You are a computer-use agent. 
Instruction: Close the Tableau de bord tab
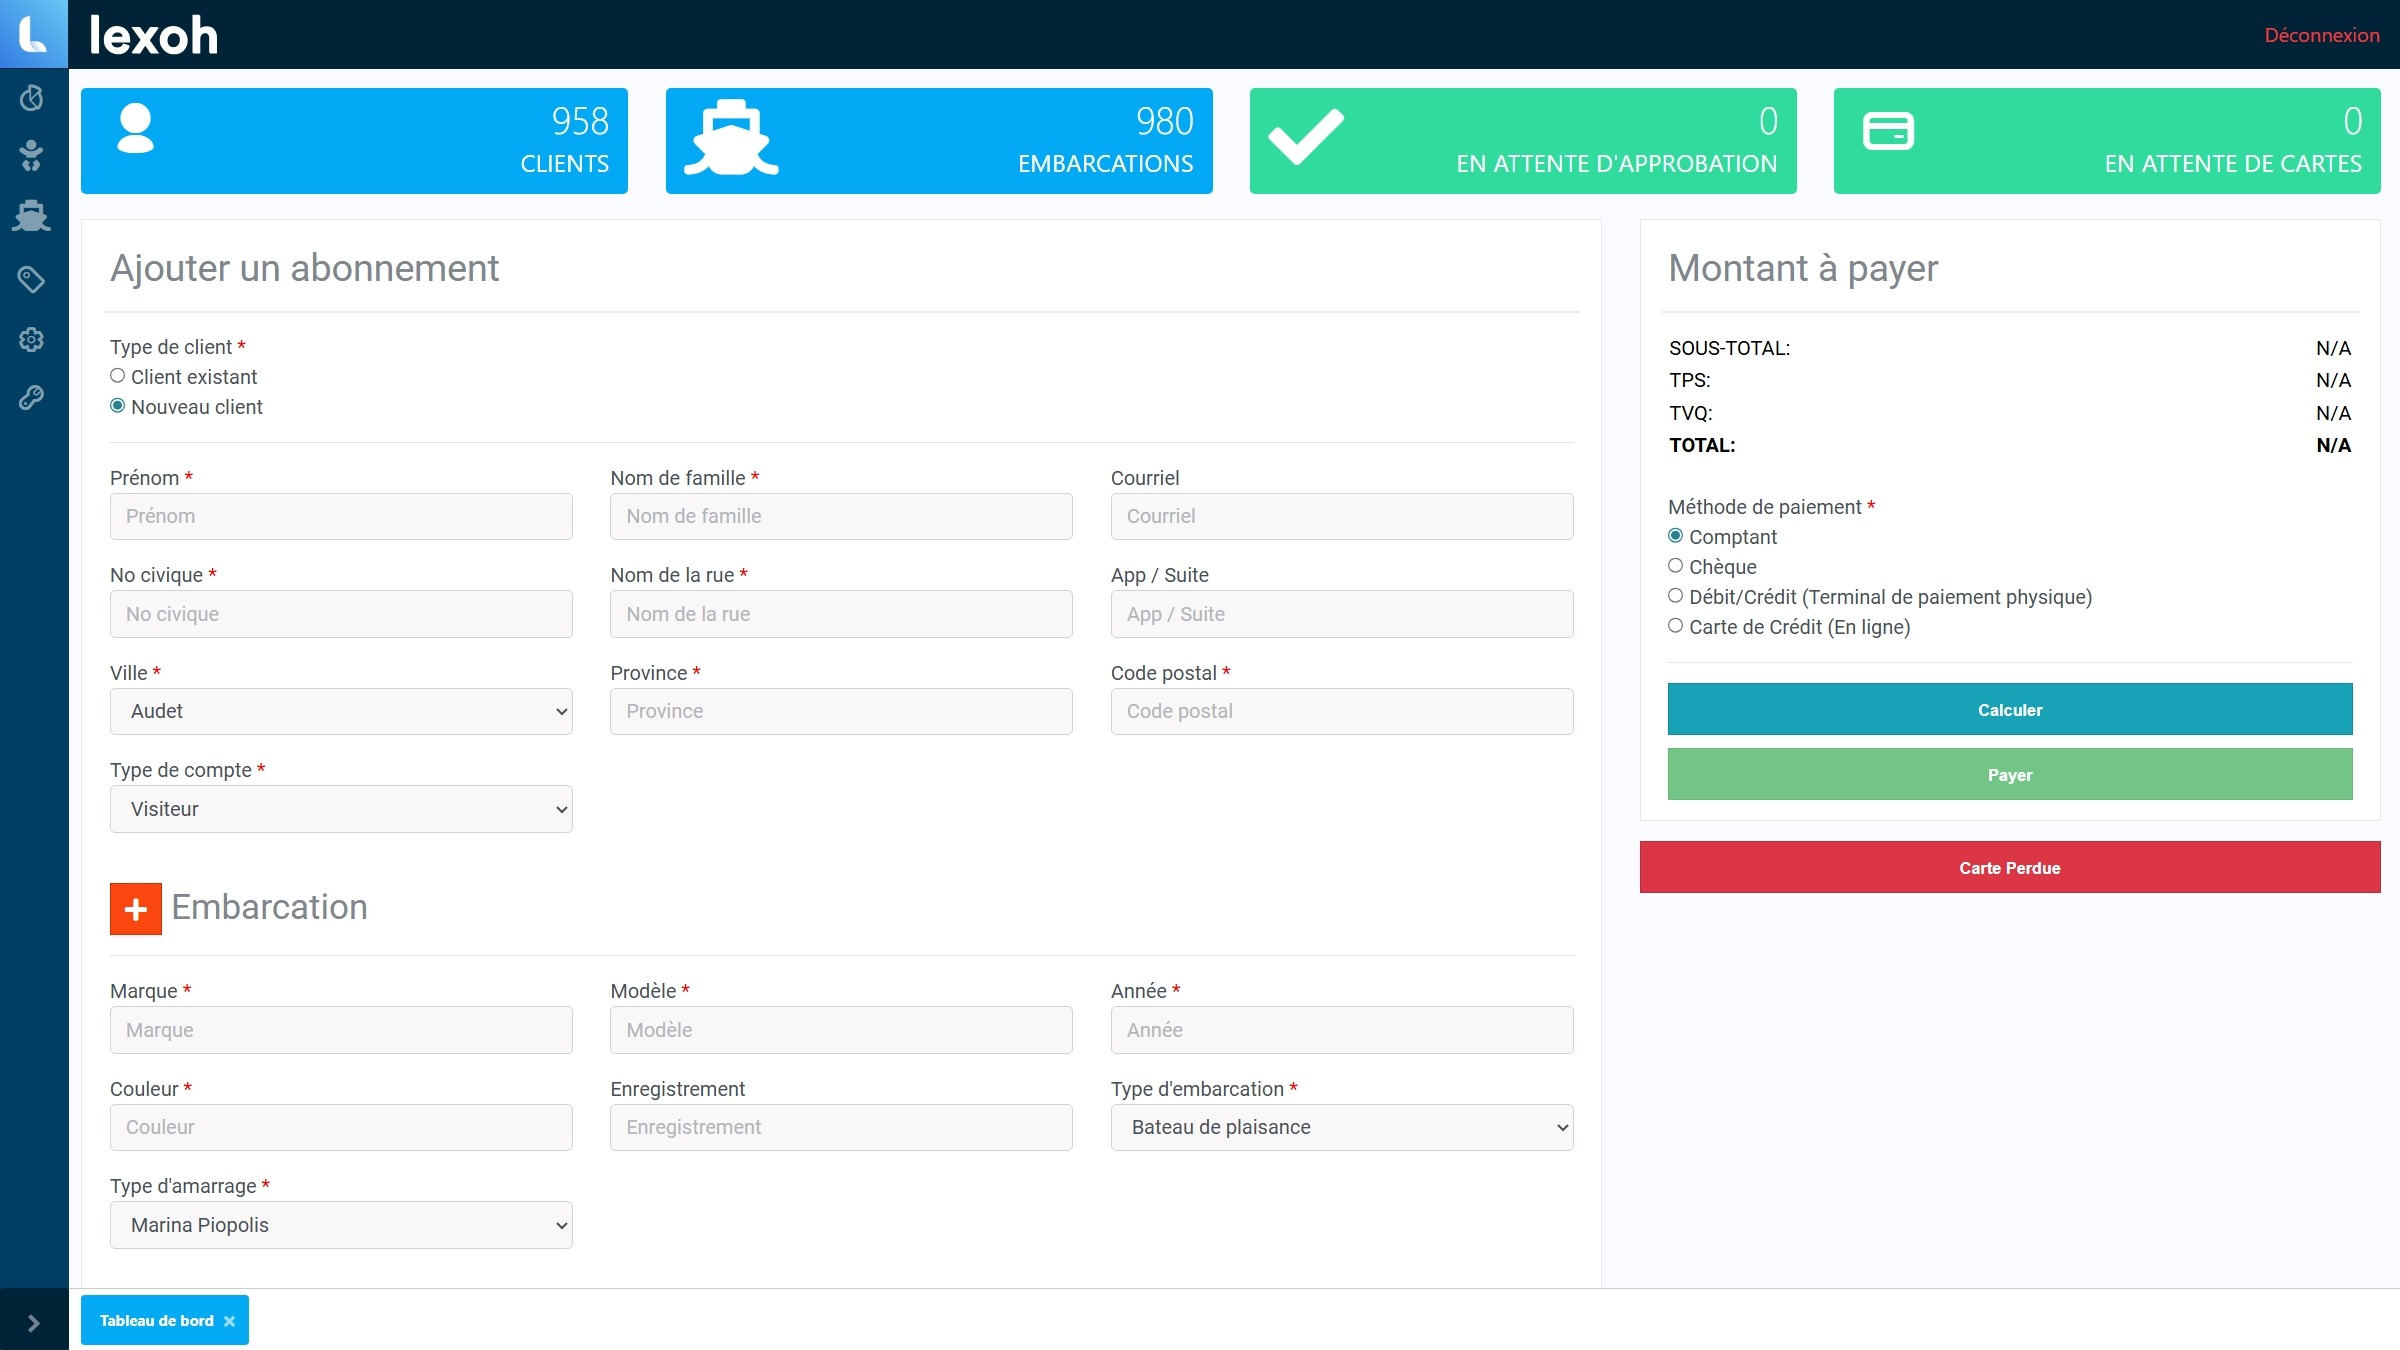coord(230,1321)
